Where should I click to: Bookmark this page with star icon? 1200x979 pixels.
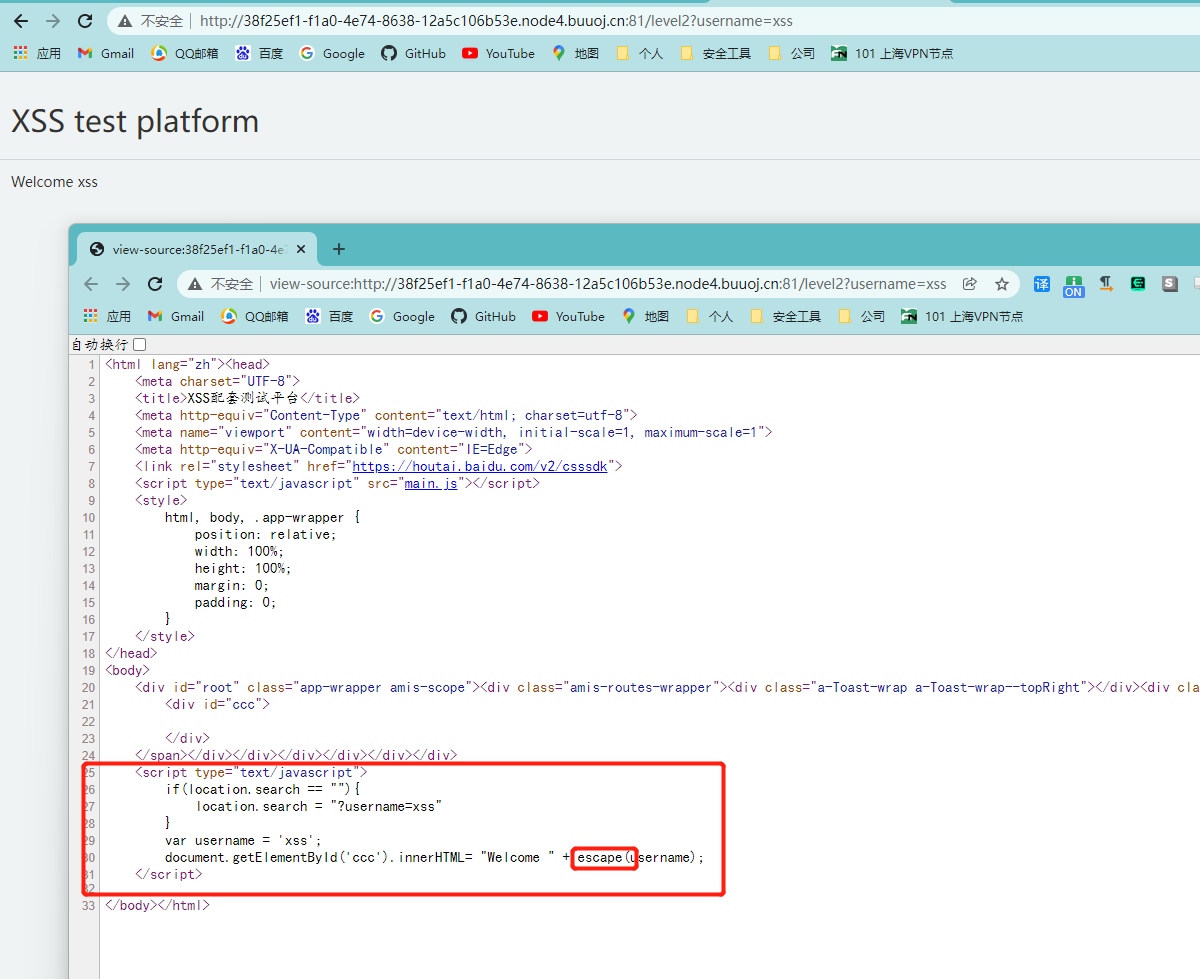[x=1002, y=284]
